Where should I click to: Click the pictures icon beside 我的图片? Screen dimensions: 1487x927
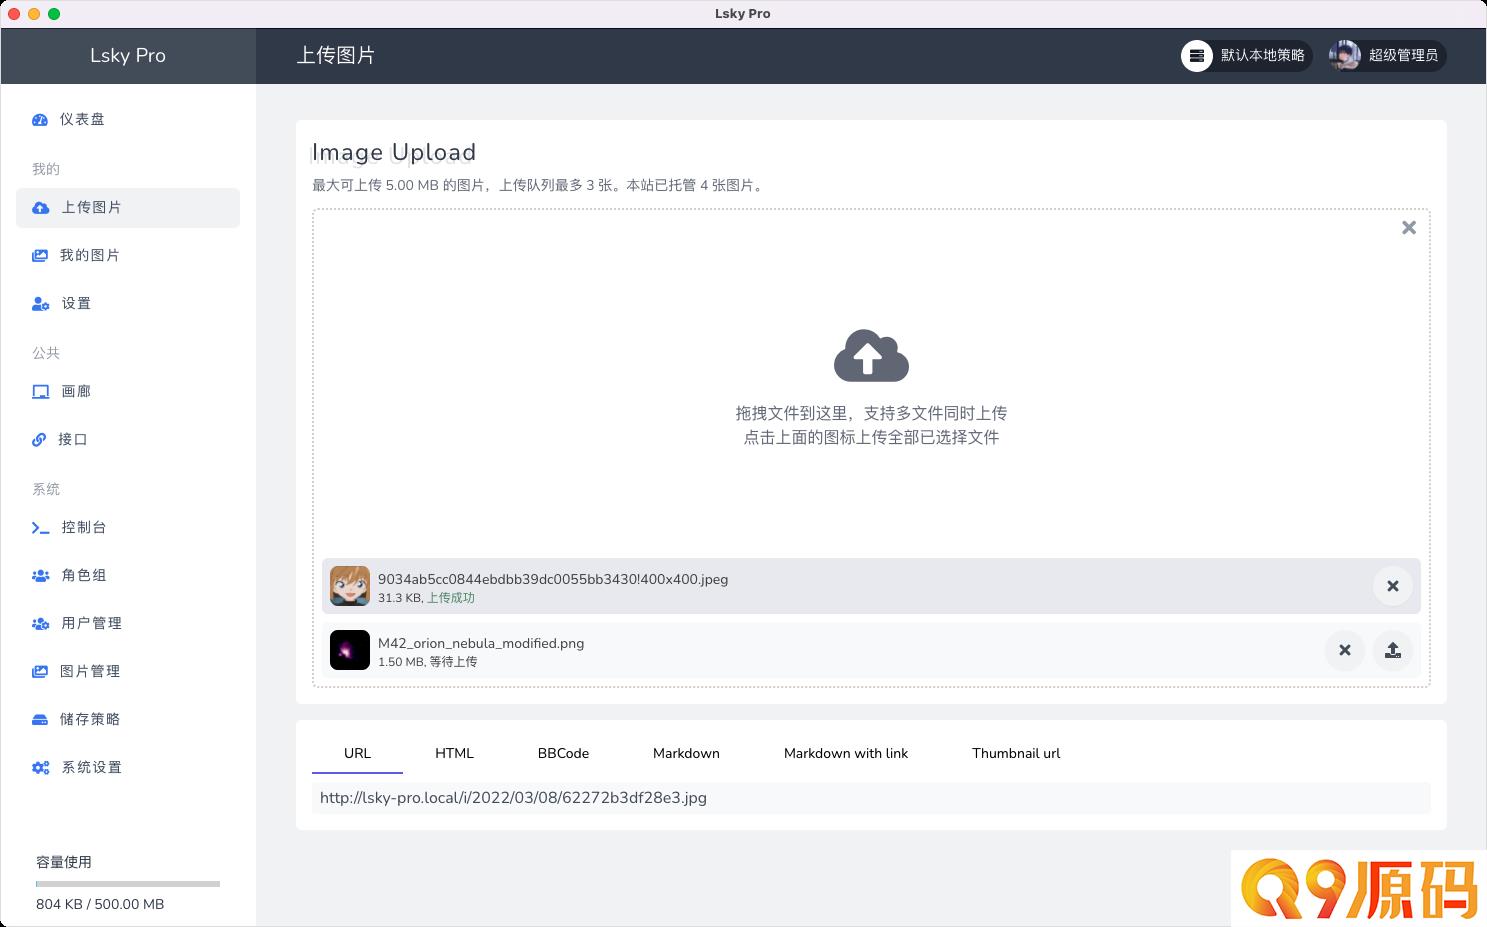(40, 256)
